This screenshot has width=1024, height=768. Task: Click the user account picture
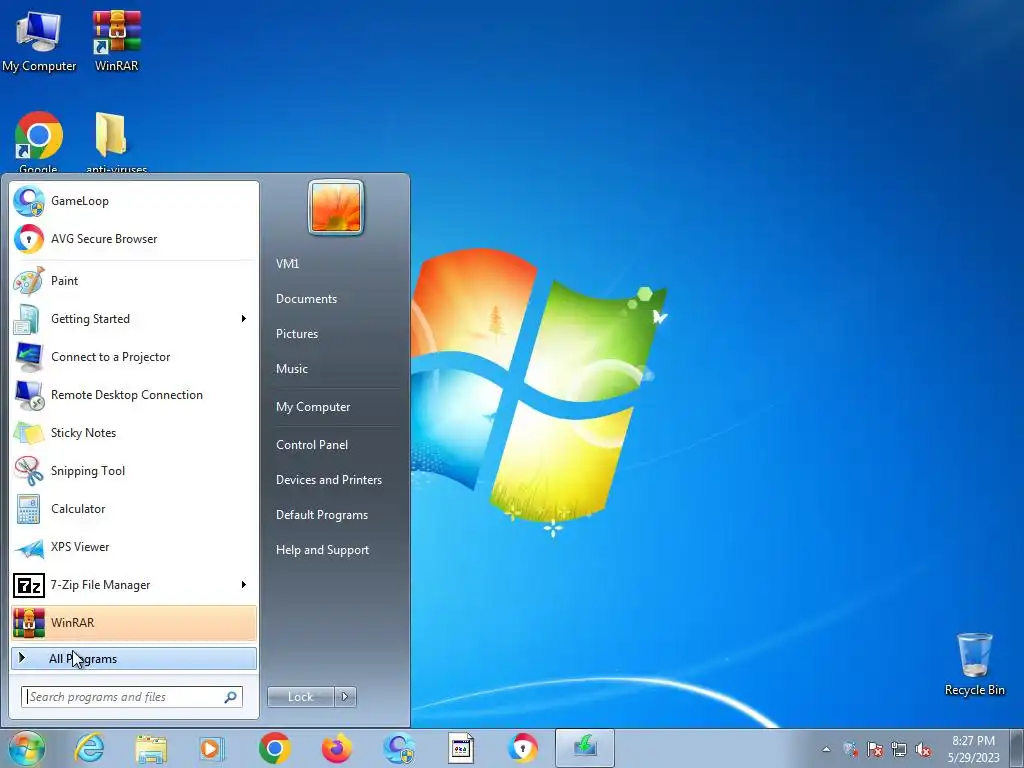click(x=336, y=208)
